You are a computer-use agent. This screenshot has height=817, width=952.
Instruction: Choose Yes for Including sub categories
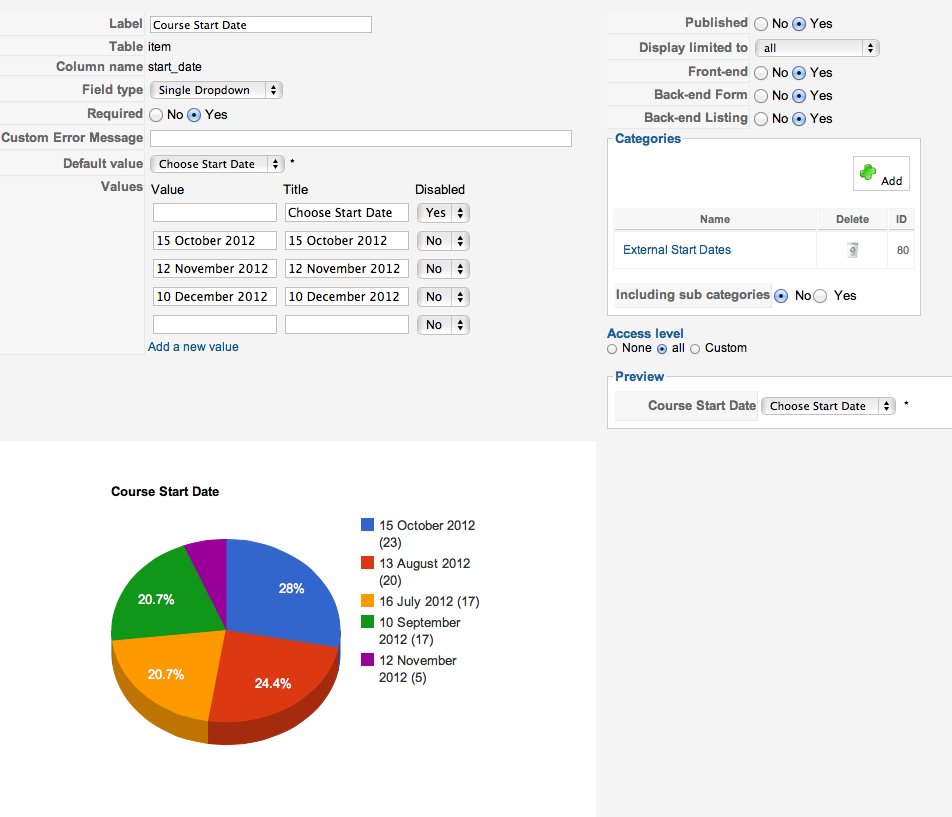[x=820, y=296]
